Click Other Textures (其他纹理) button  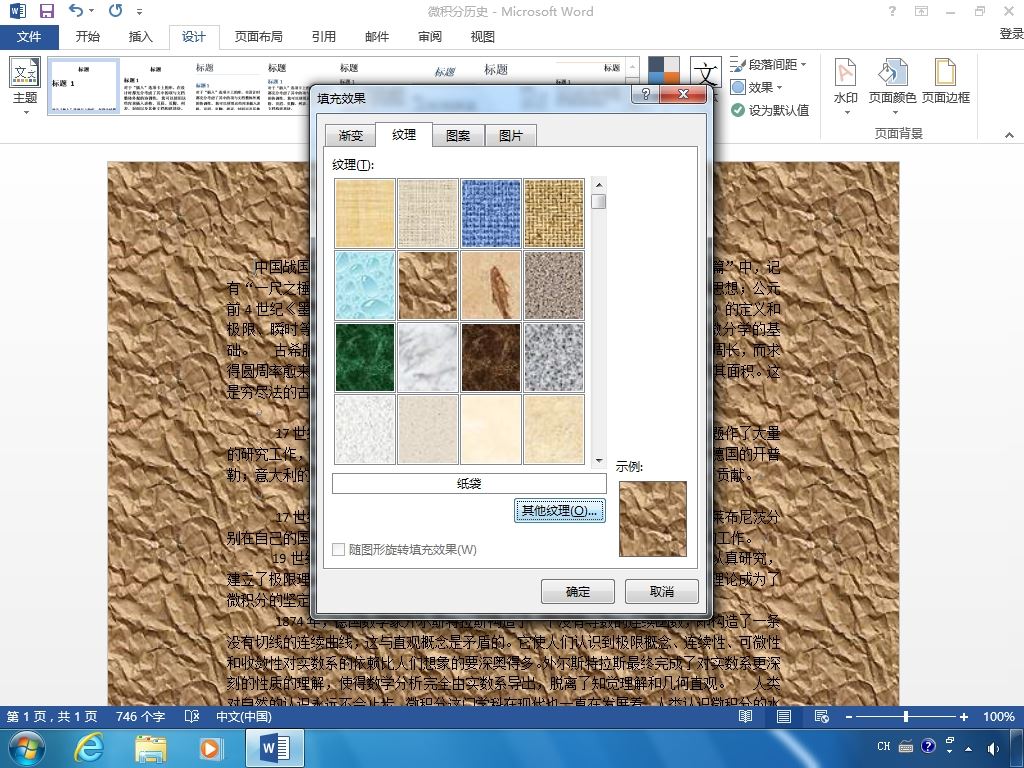[560, 511]
